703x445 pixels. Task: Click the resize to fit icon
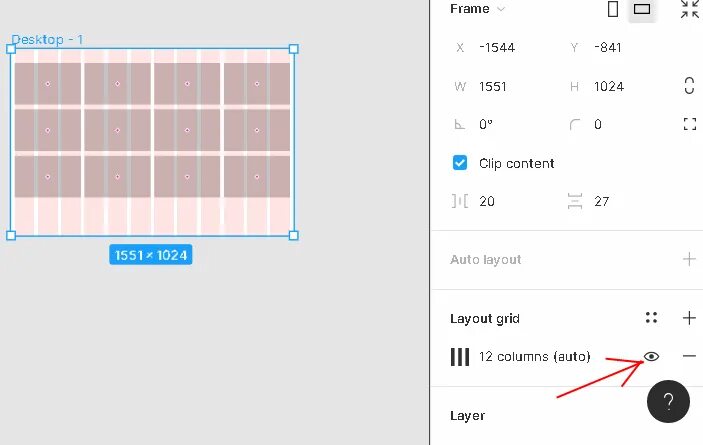point(690,9)
